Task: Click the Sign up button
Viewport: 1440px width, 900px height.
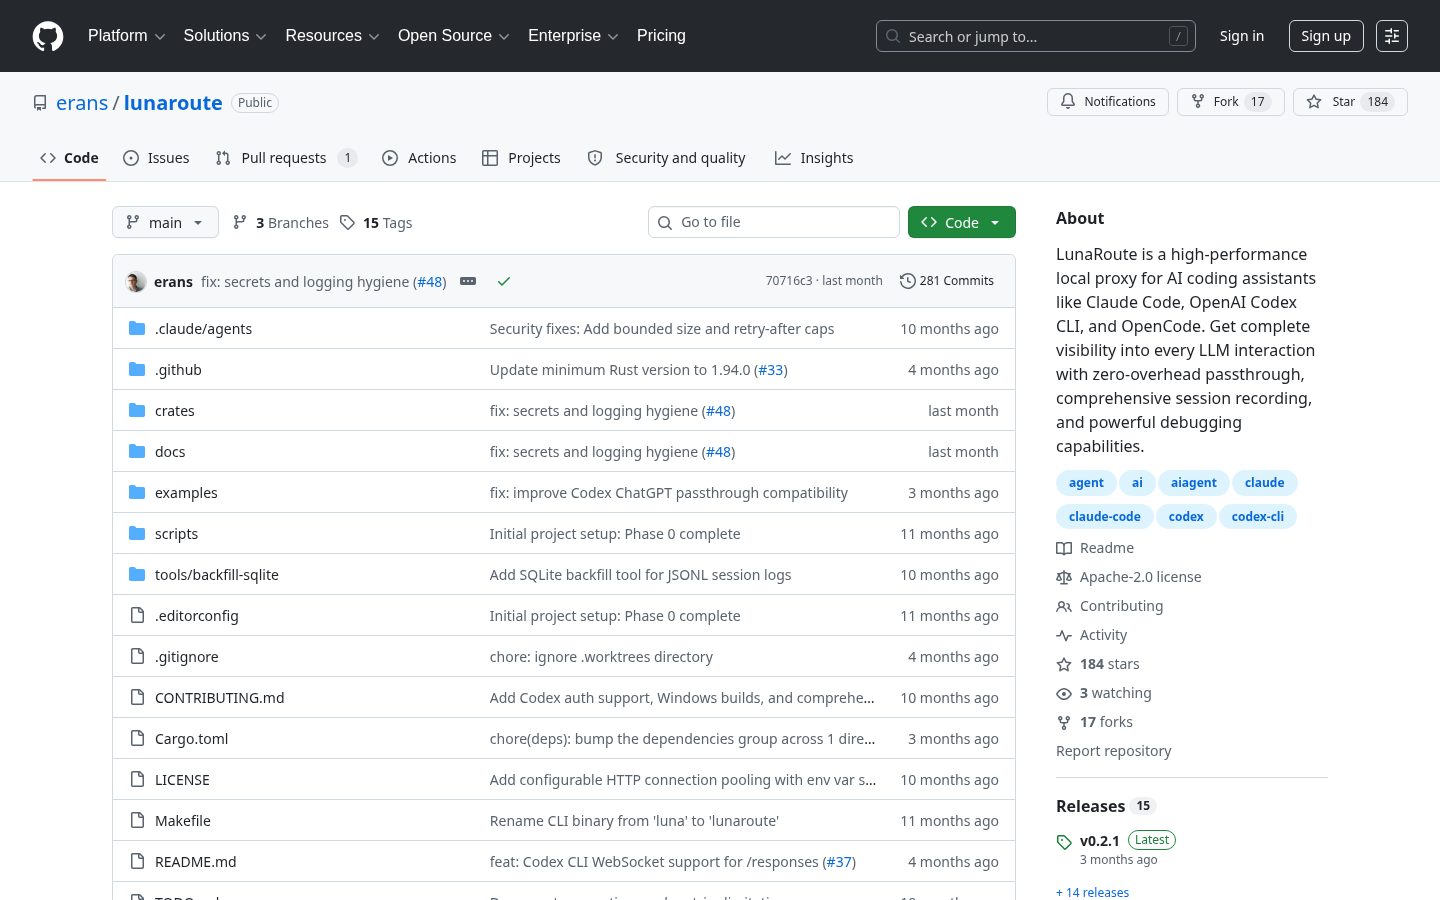Action: pyautogui.click(x=1326, y=36)
